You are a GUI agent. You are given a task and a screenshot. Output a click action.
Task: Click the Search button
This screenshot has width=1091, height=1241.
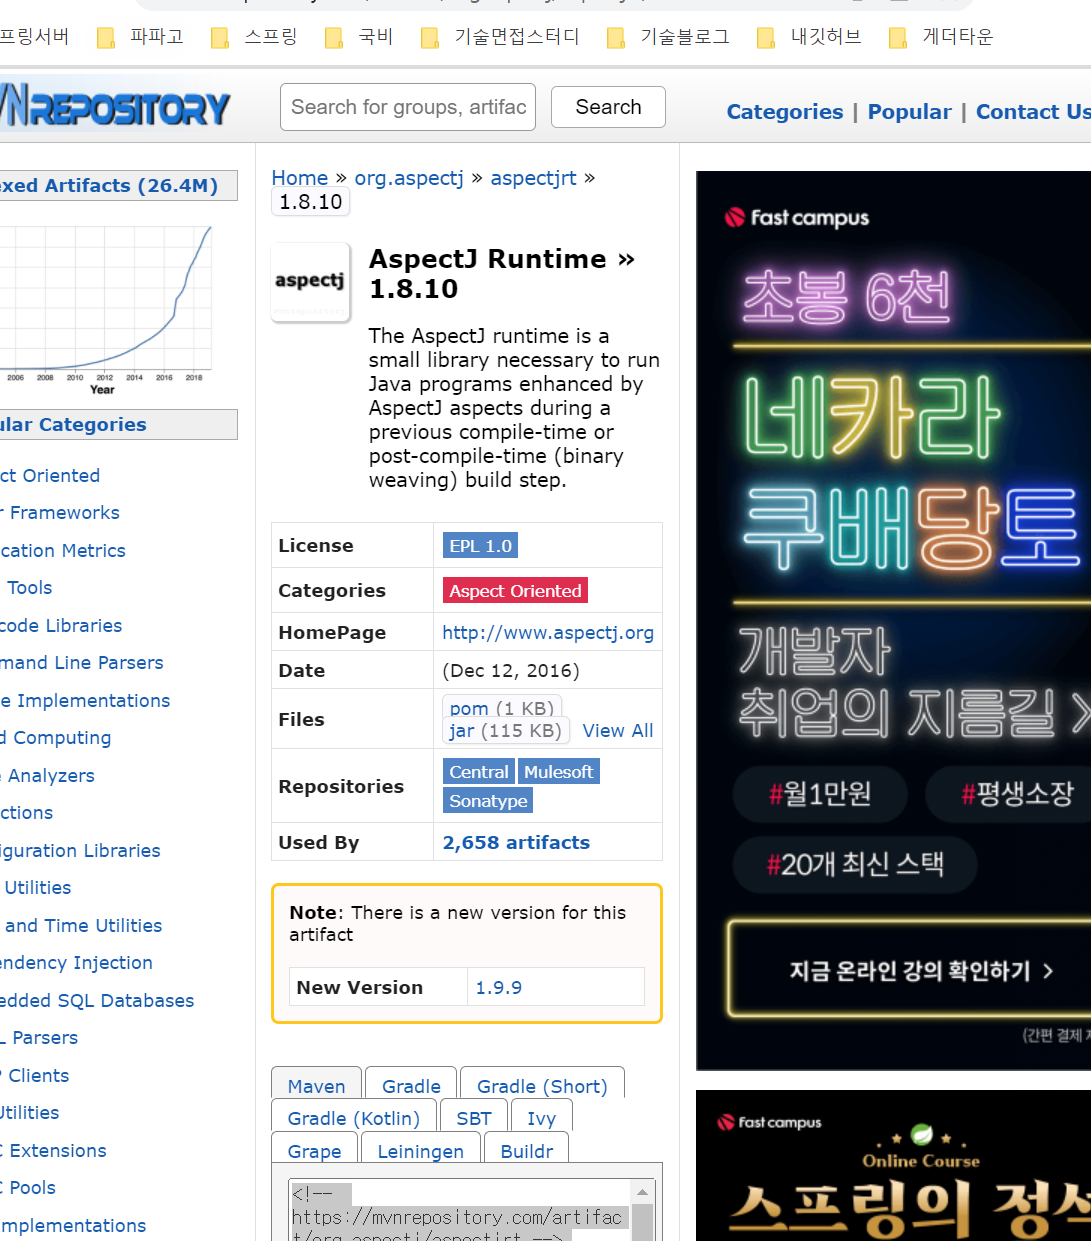(x=608, y=107)
